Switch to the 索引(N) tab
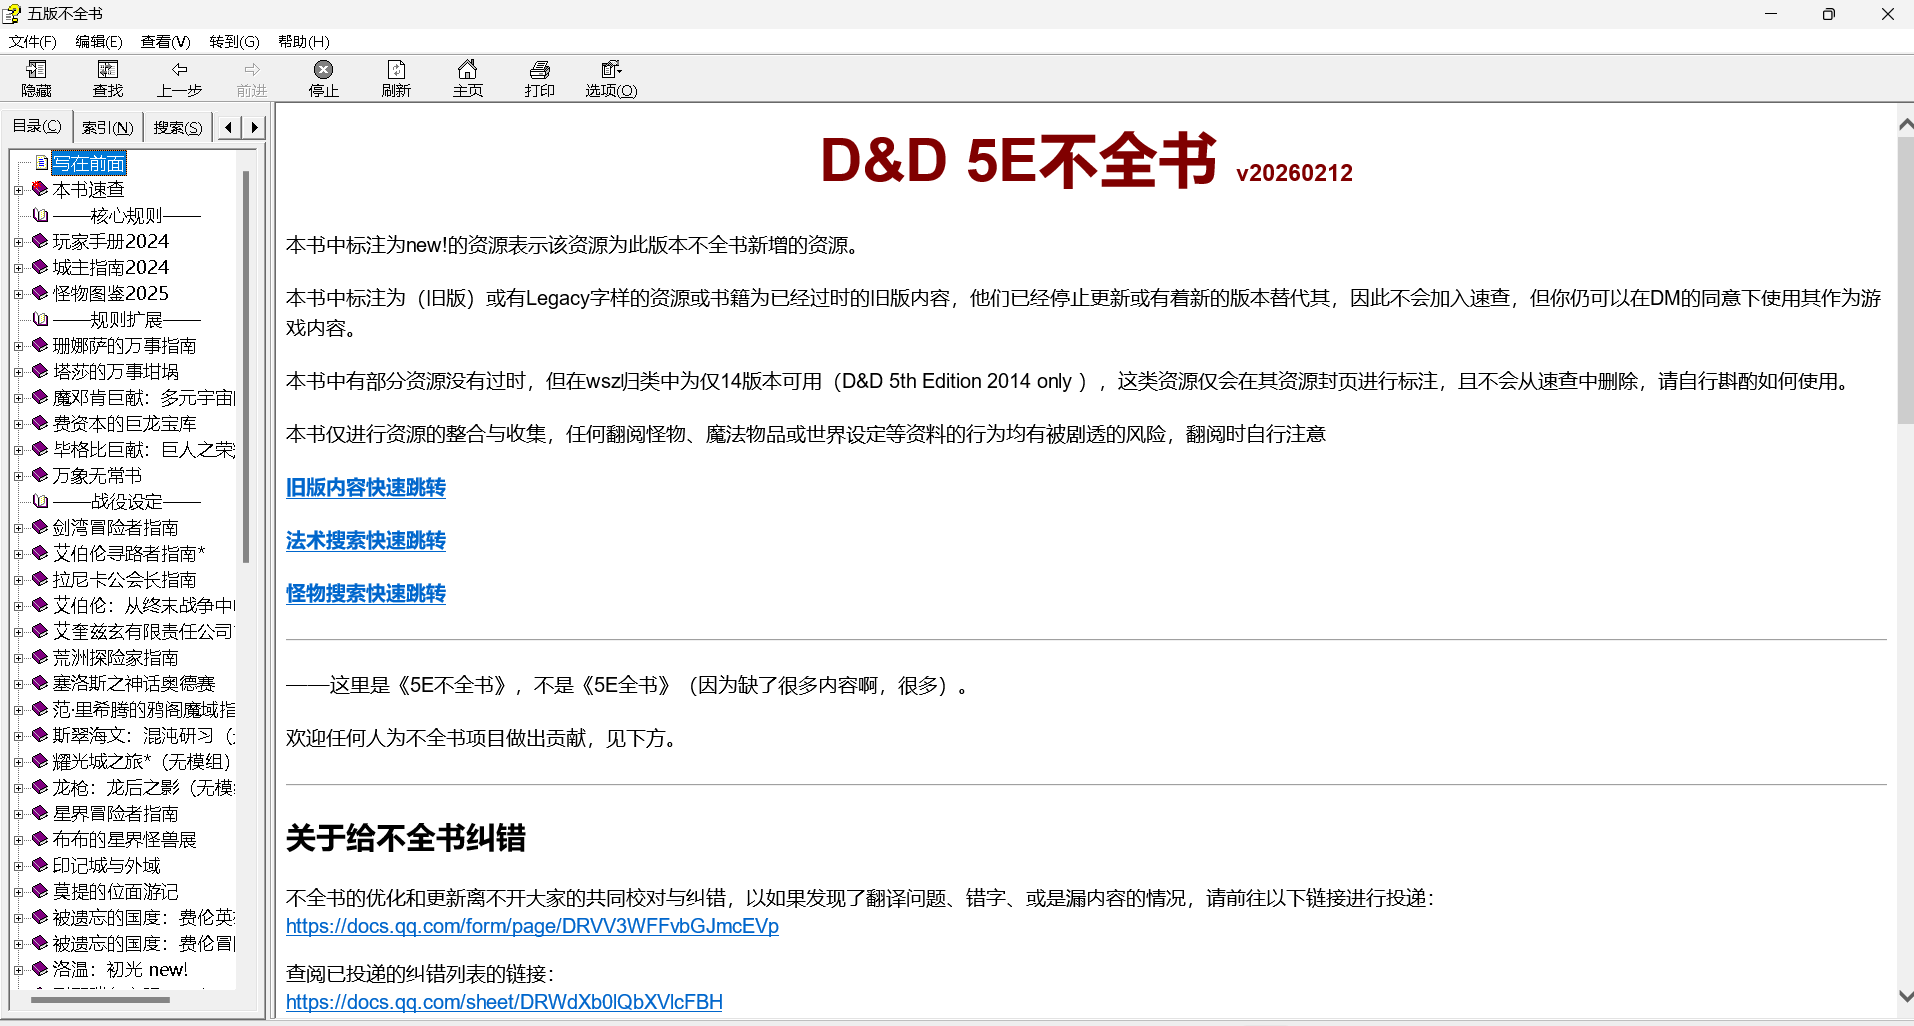1914x1026 pixels. coord(107,127)
